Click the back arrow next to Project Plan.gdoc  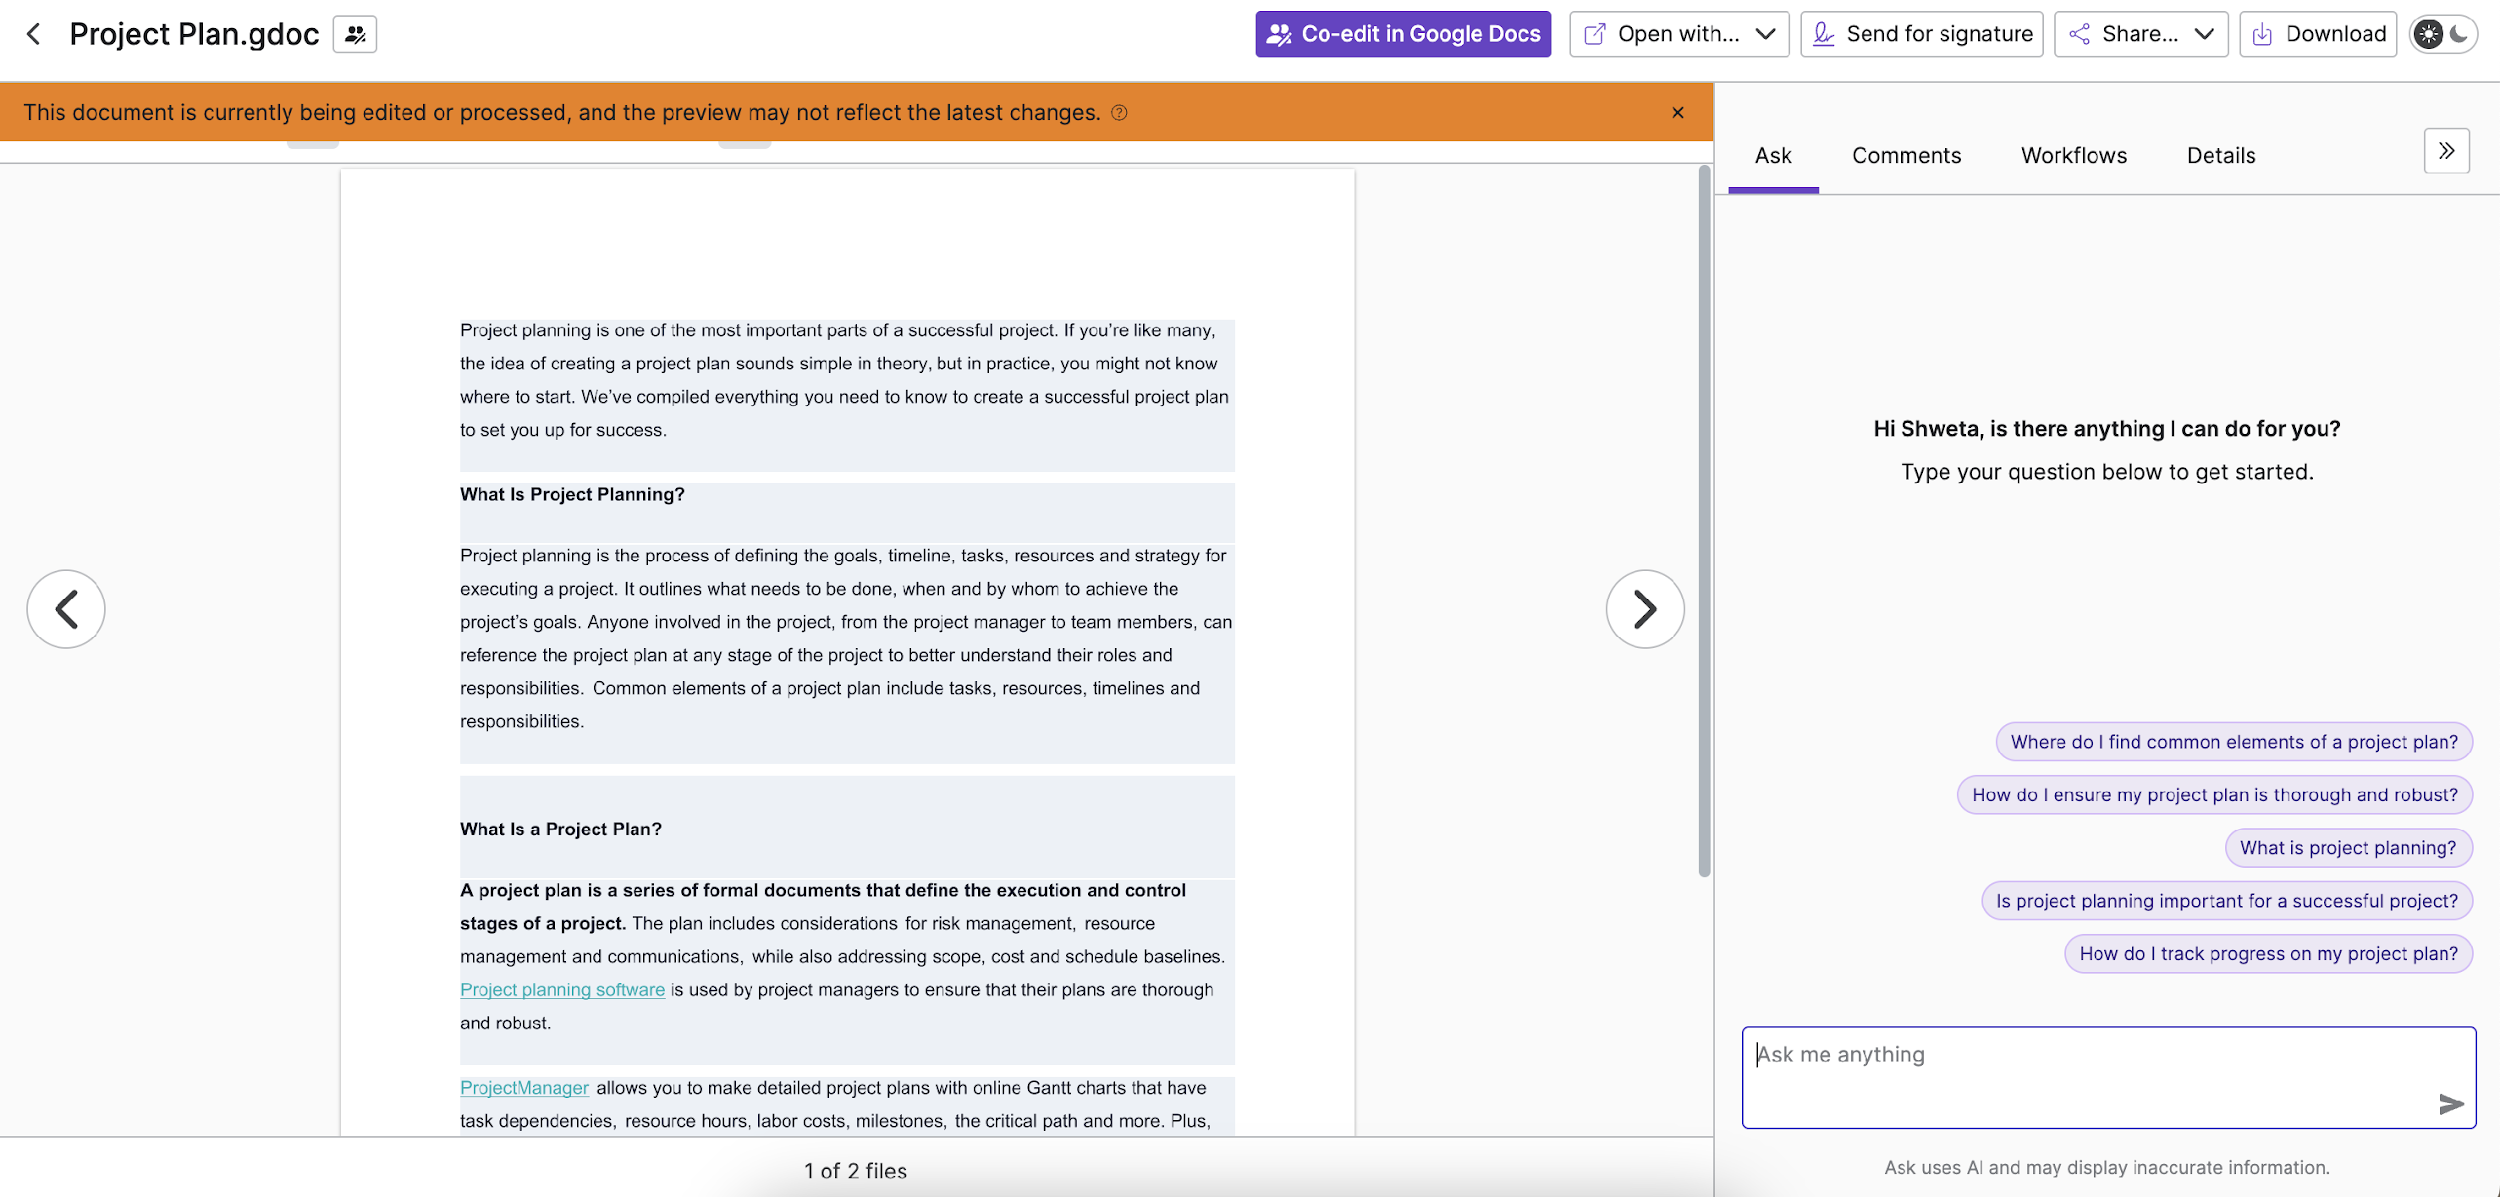pyautogui.click(x=34, y=34)
